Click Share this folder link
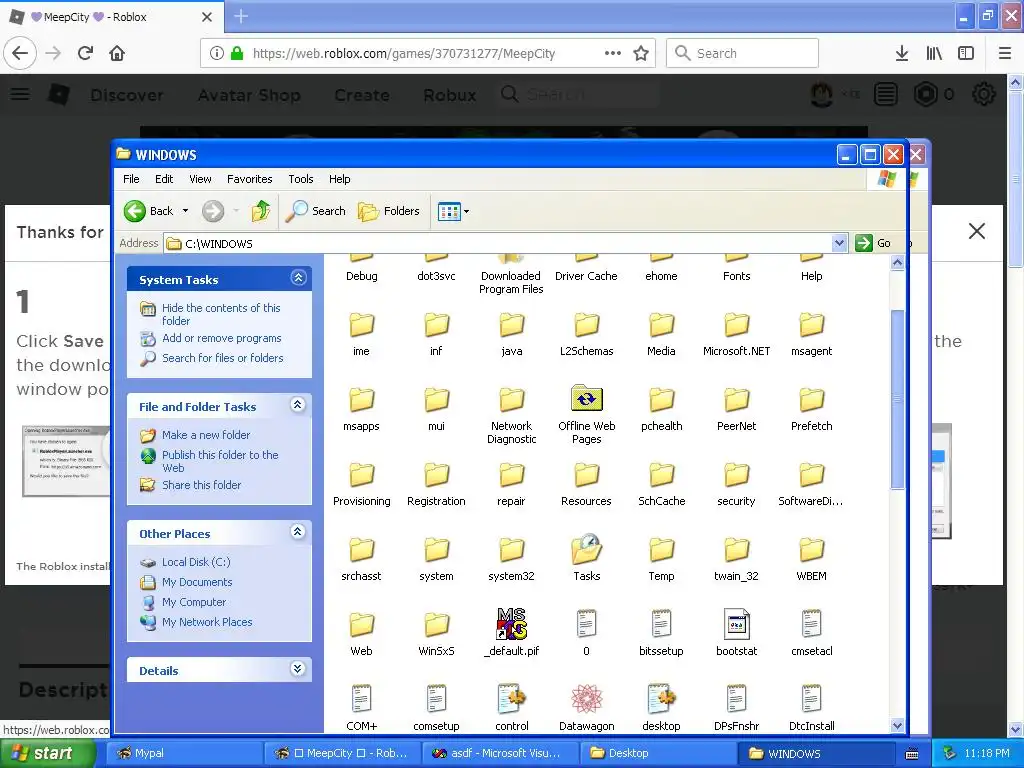The width and height of the screenshot is (1024, 768). [x=202, y=485]
